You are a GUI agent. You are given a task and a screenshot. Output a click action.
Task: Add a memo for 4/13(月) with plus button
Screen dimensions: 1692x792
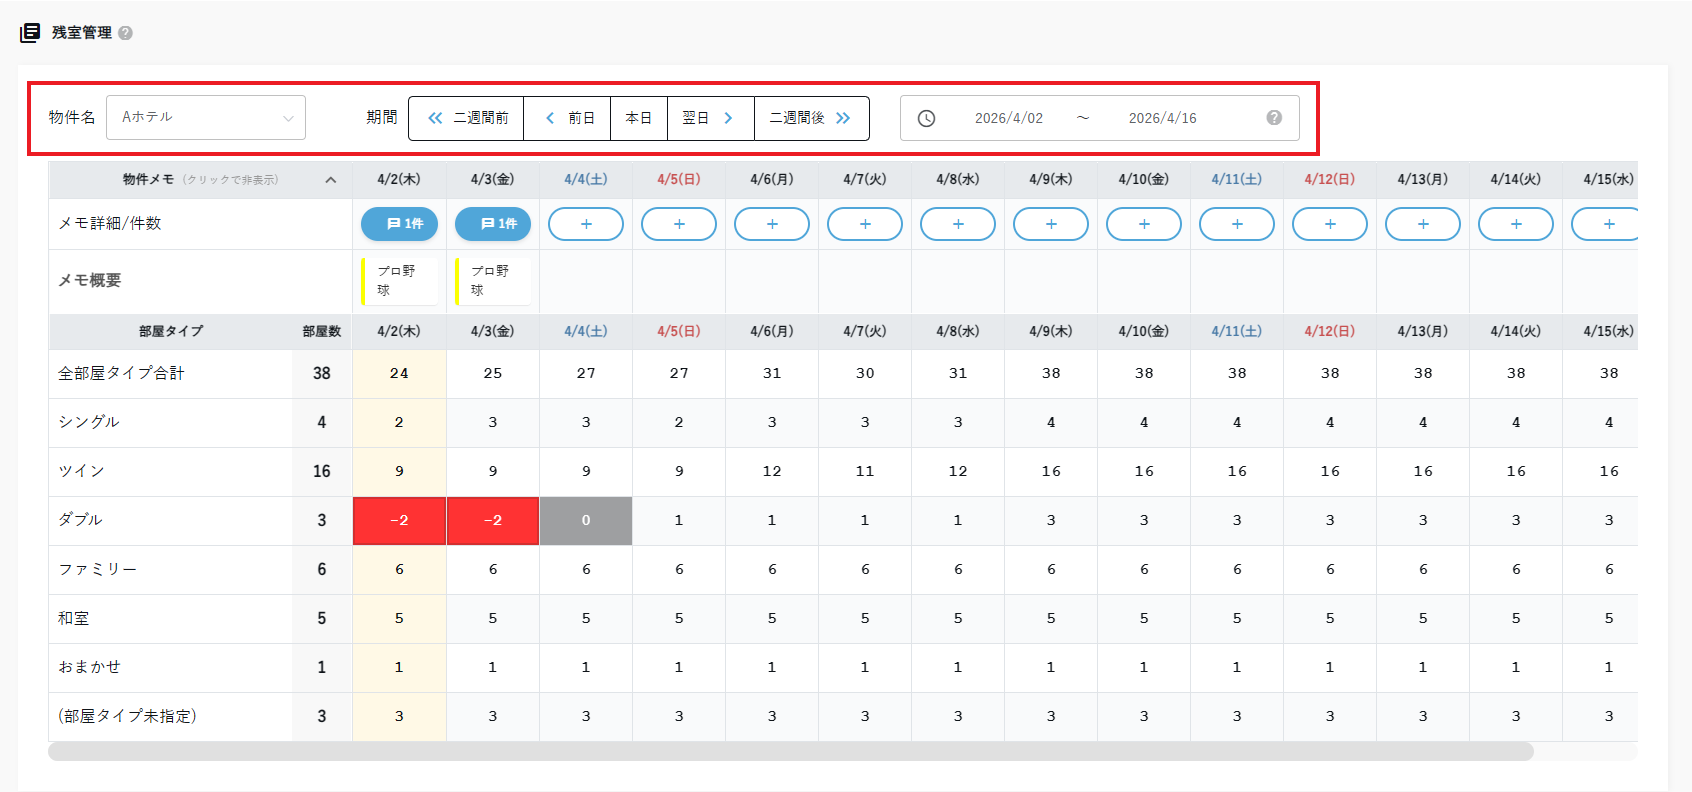(1423, 224)
